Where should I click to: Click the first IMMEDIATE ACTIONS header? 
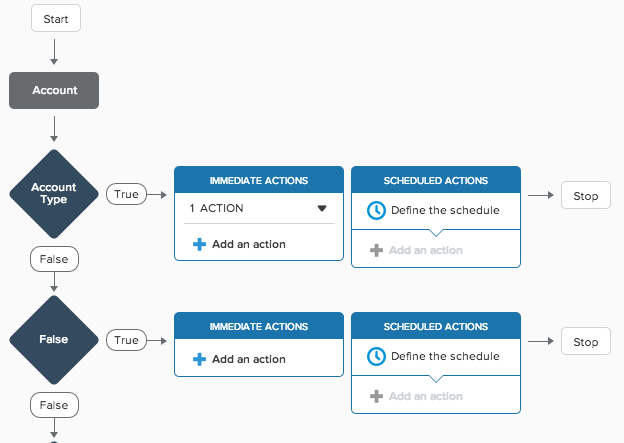[259, 180]
